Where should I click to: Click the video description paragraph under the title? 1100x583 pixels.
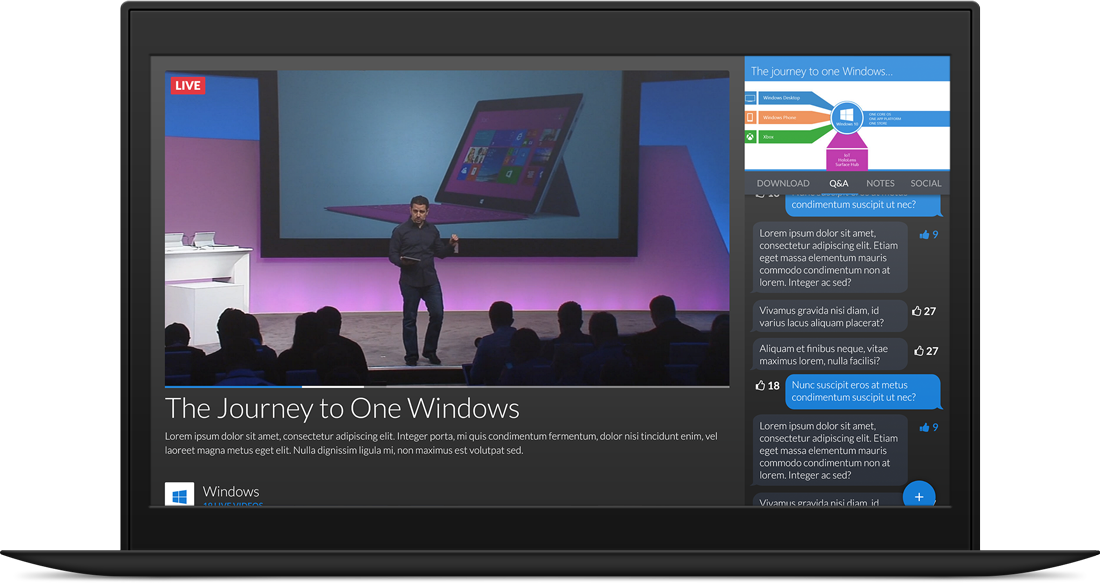[x=441, y=443]
